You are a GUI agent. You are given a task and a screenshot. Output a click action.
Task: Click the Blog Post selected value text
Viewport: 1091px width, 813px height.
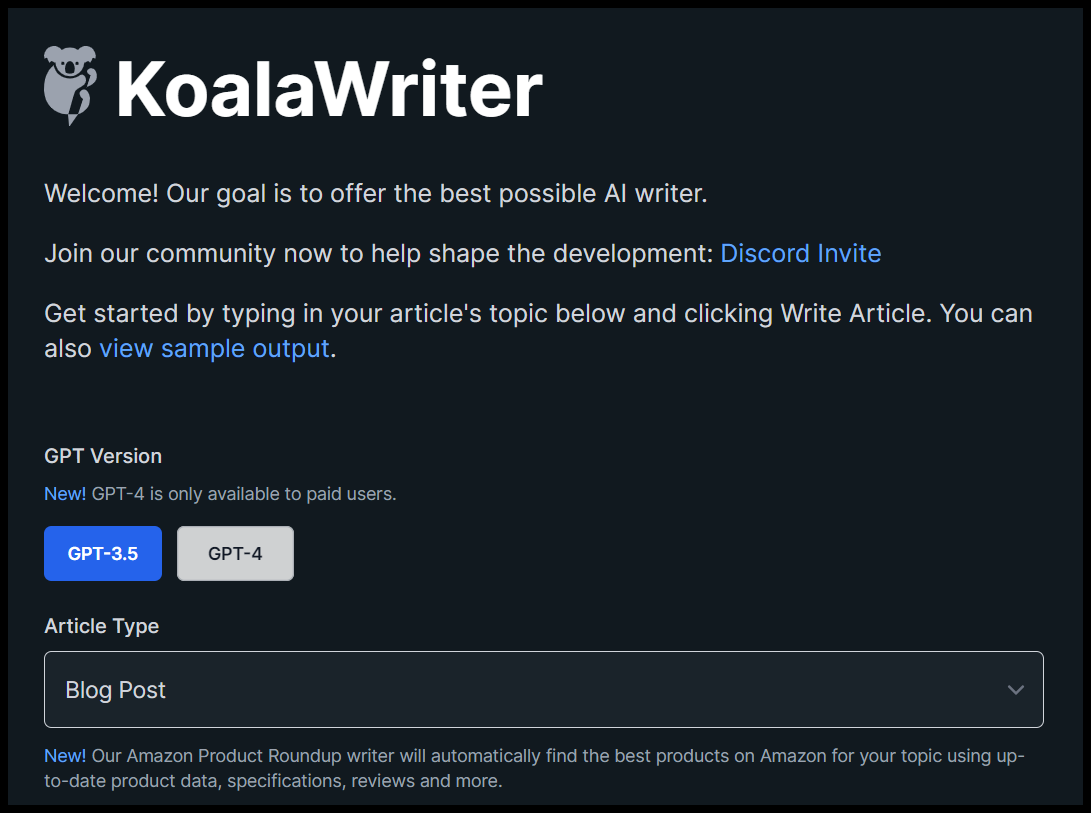tap(115, 690)
